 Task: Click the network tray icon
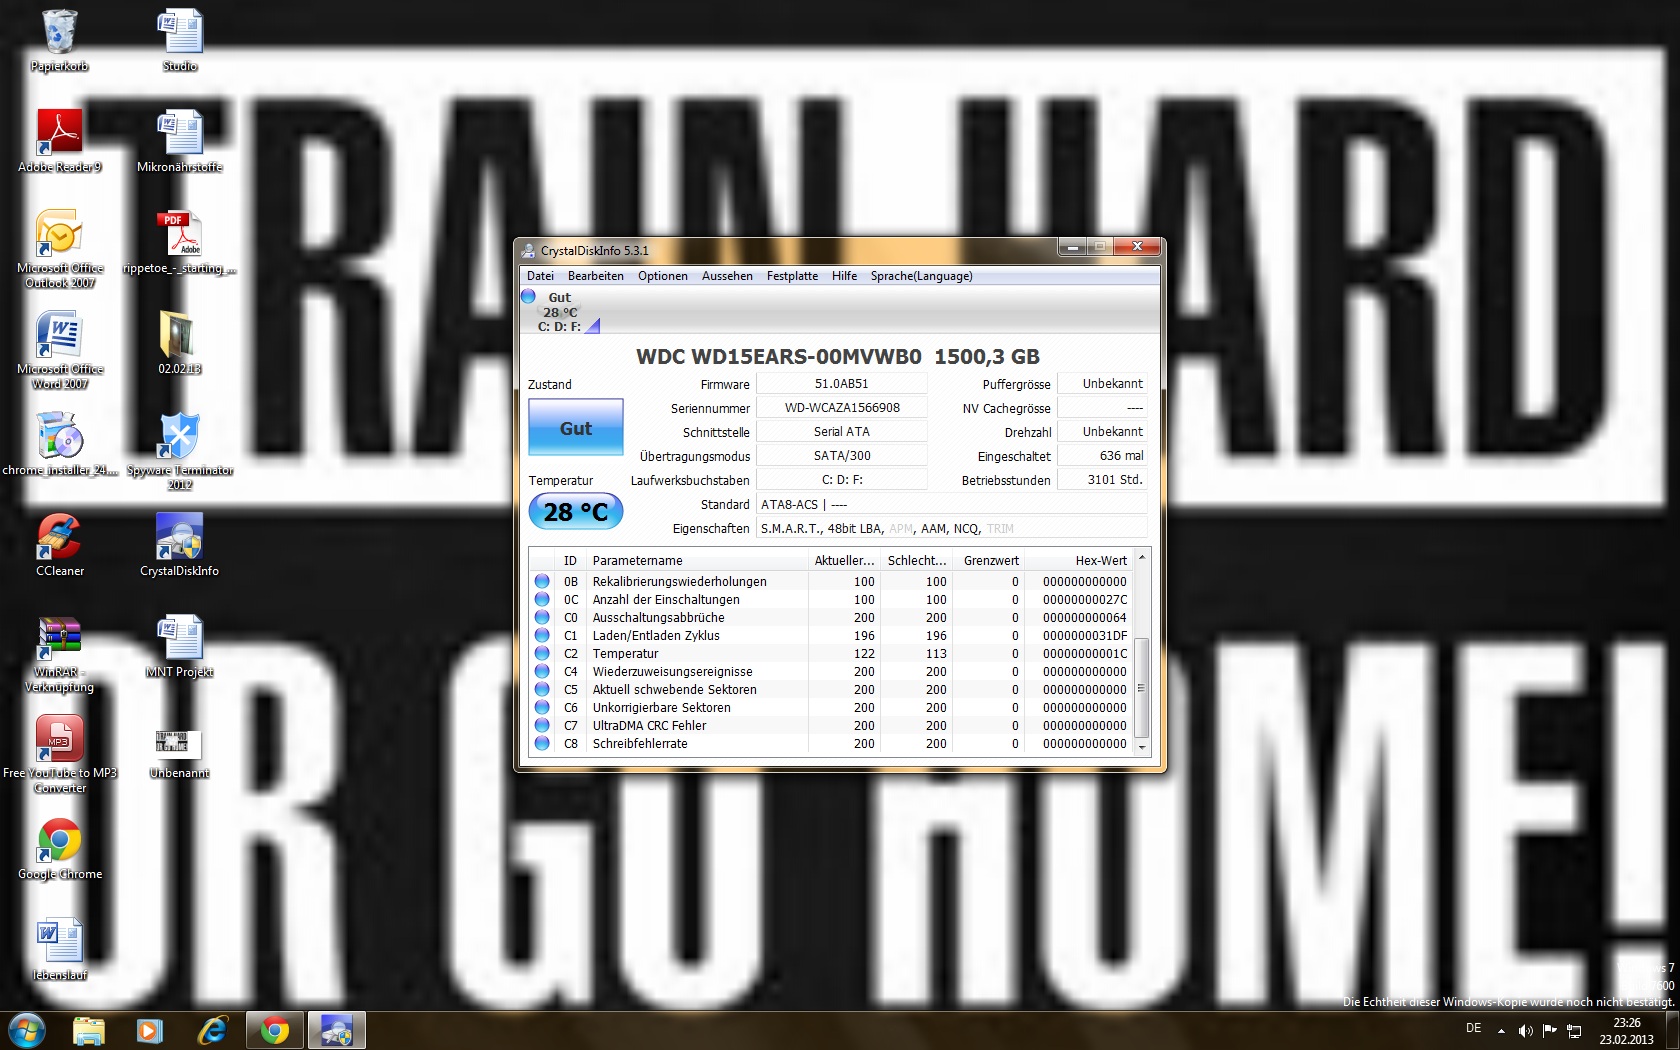[x=1574, y=1031]
